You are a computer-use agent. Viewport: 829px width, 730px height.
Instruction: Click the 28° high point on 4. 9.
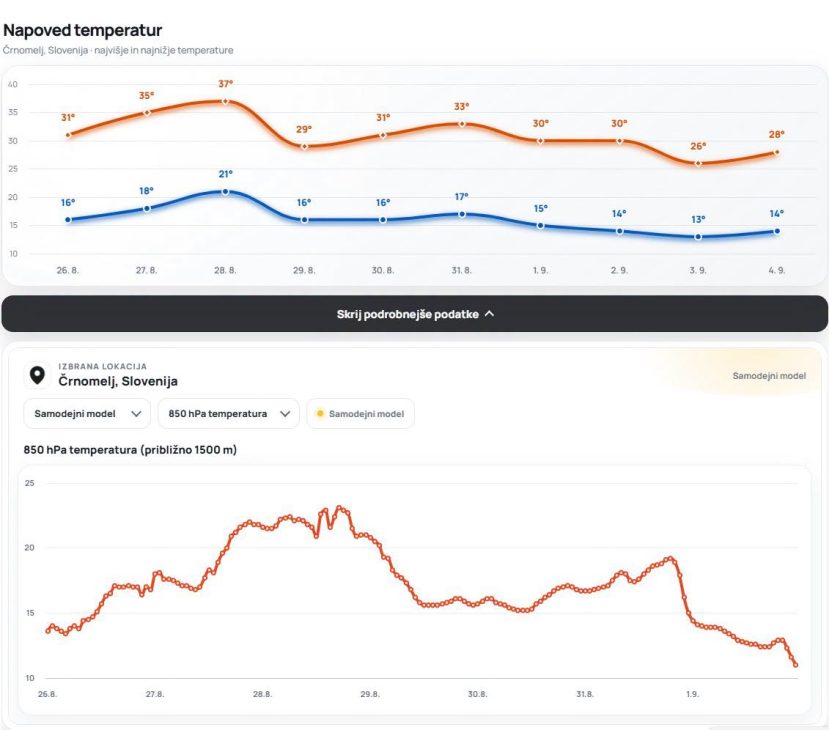(x=777, y=152)
